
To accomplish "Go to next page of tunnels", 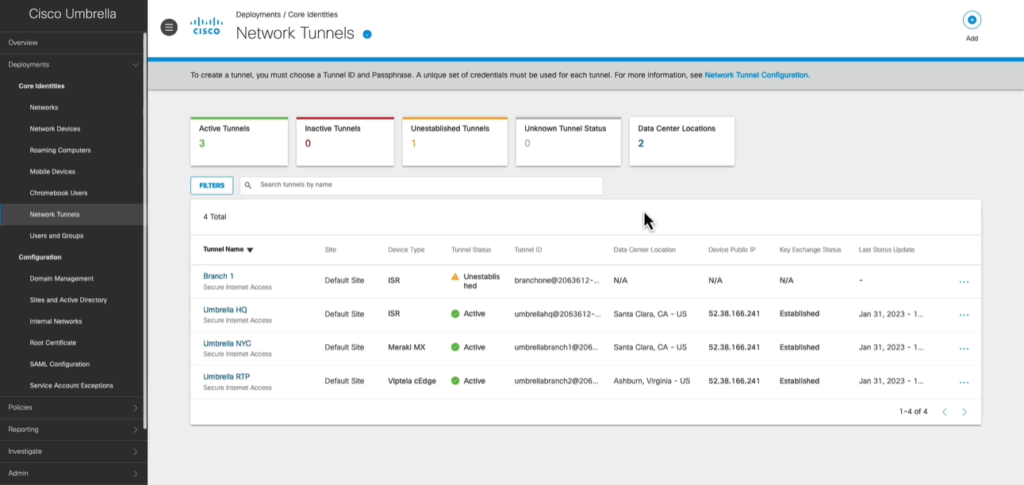I will point(965,412).
